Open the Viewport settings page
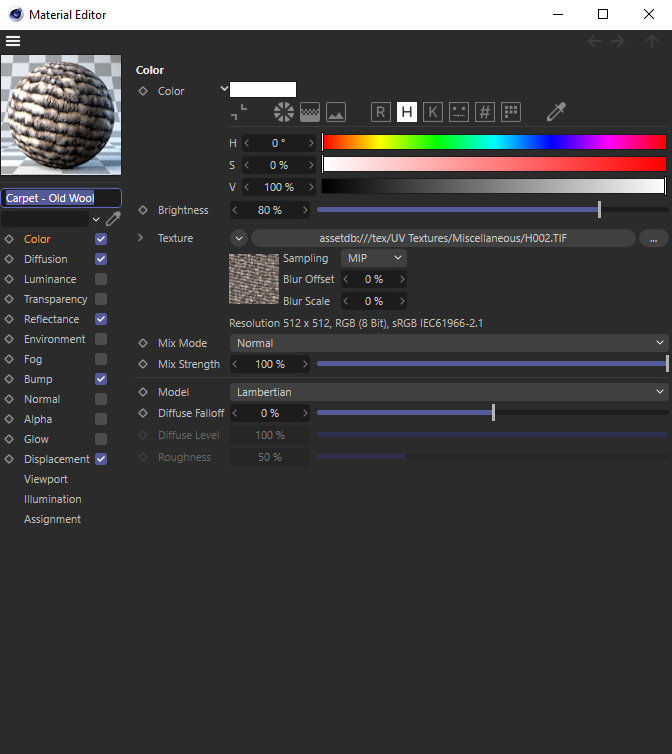Screen dimensions: 672x754 [46, 479]
